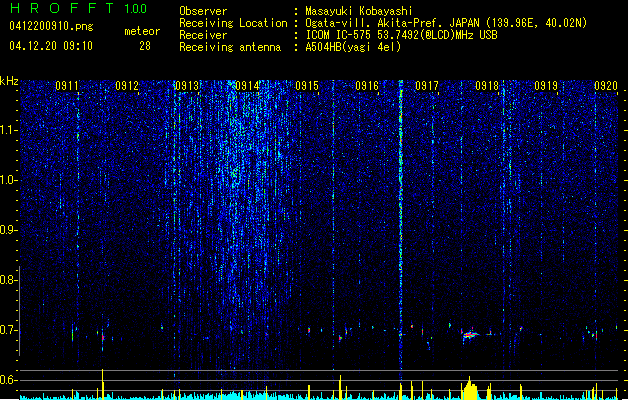Click the 0.7 kHz axis label
This screenshot has height=400, width=629.
[x=8, y=330]
